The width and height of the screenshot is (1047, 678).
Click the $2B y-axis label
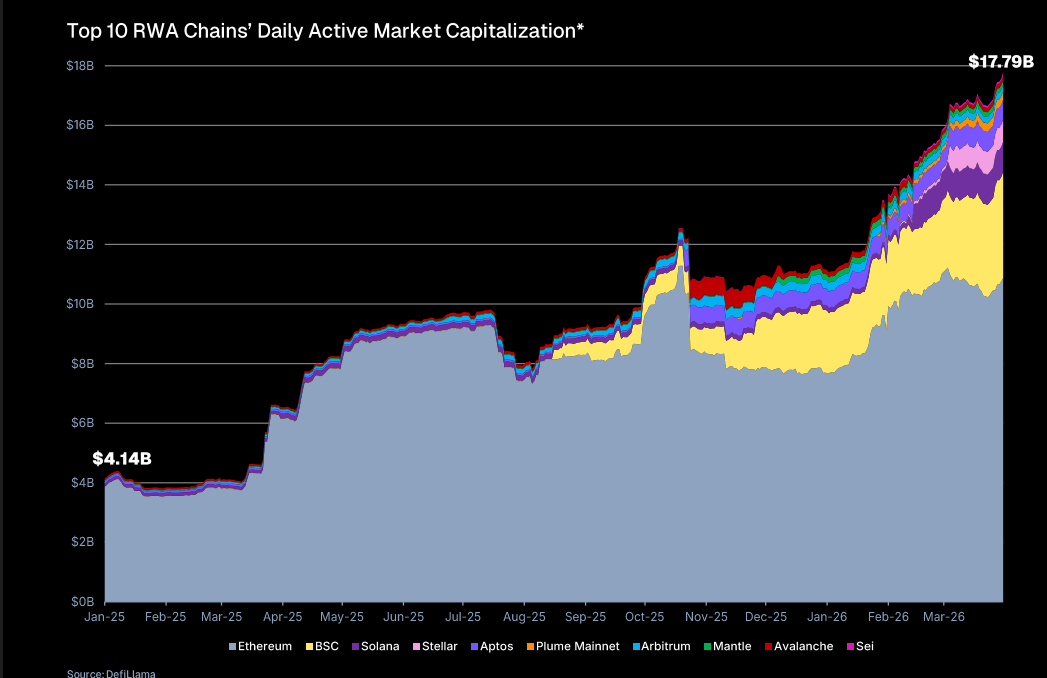tap(83, 542)
